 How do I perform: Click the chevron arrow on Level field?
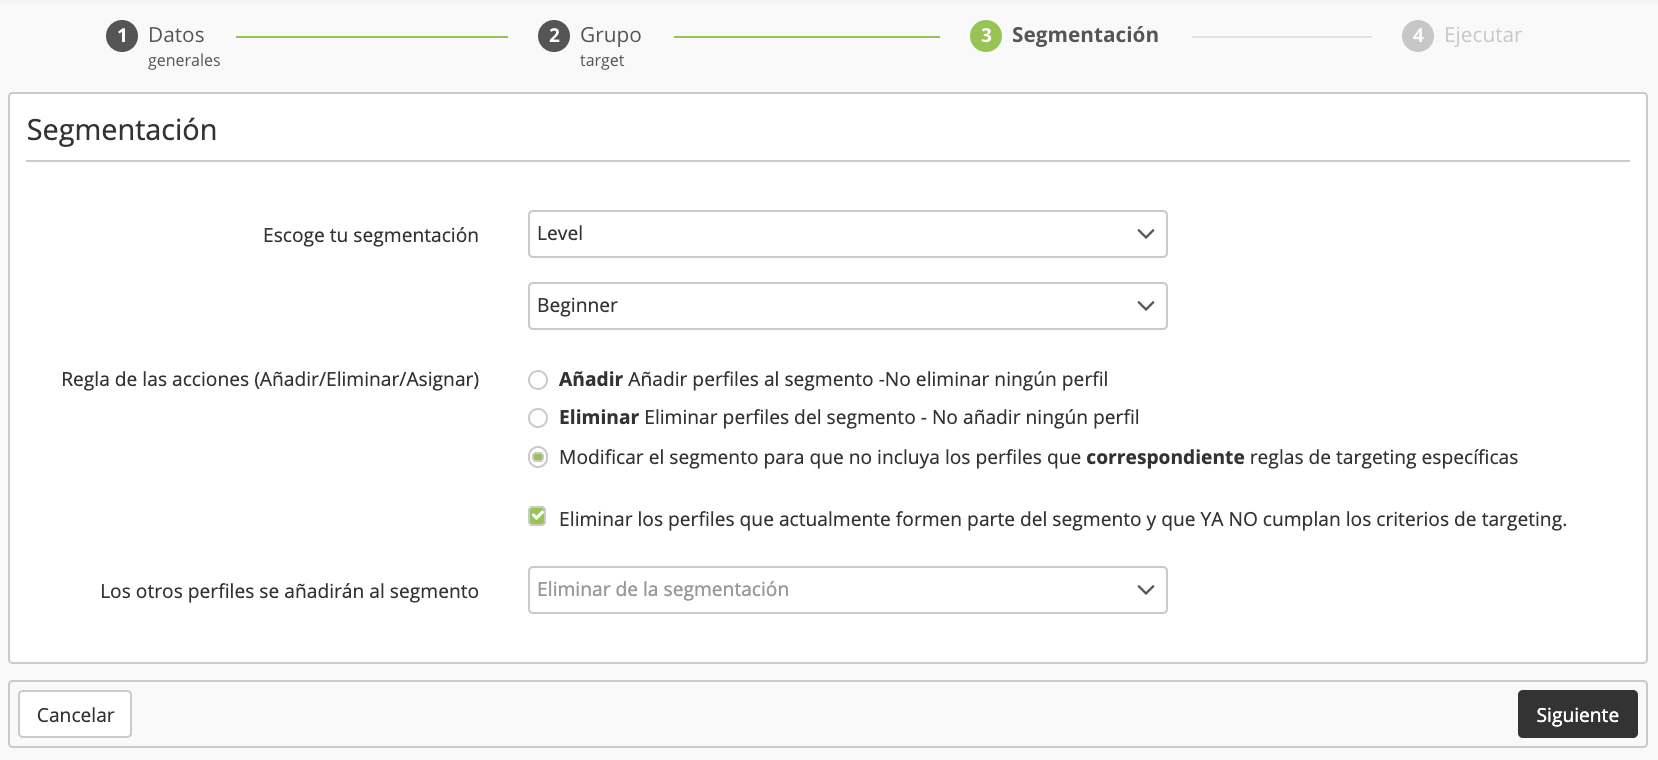[1145, 234]
